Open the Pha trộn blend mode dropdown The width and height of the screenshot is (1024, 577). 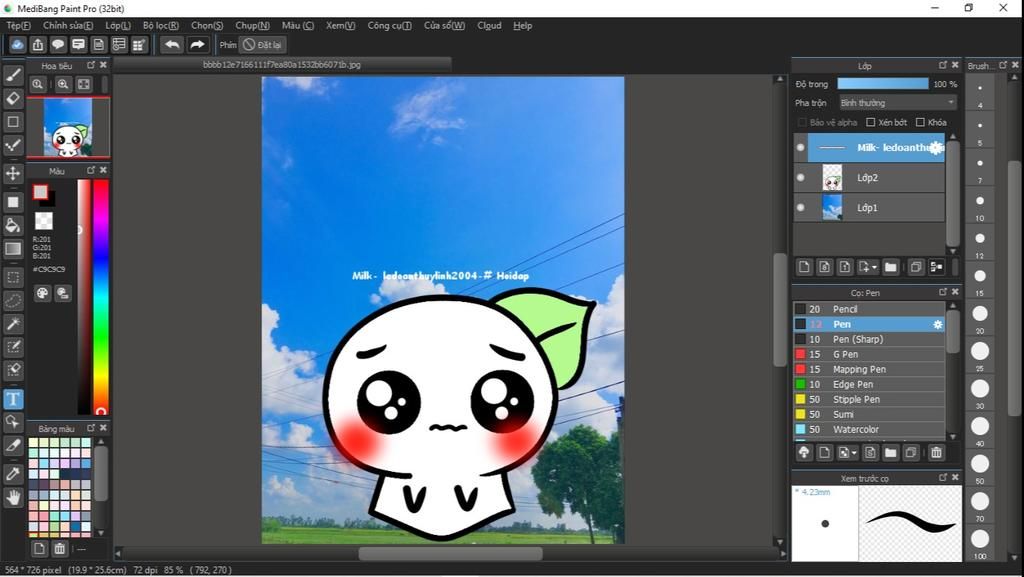pos(897,102)
